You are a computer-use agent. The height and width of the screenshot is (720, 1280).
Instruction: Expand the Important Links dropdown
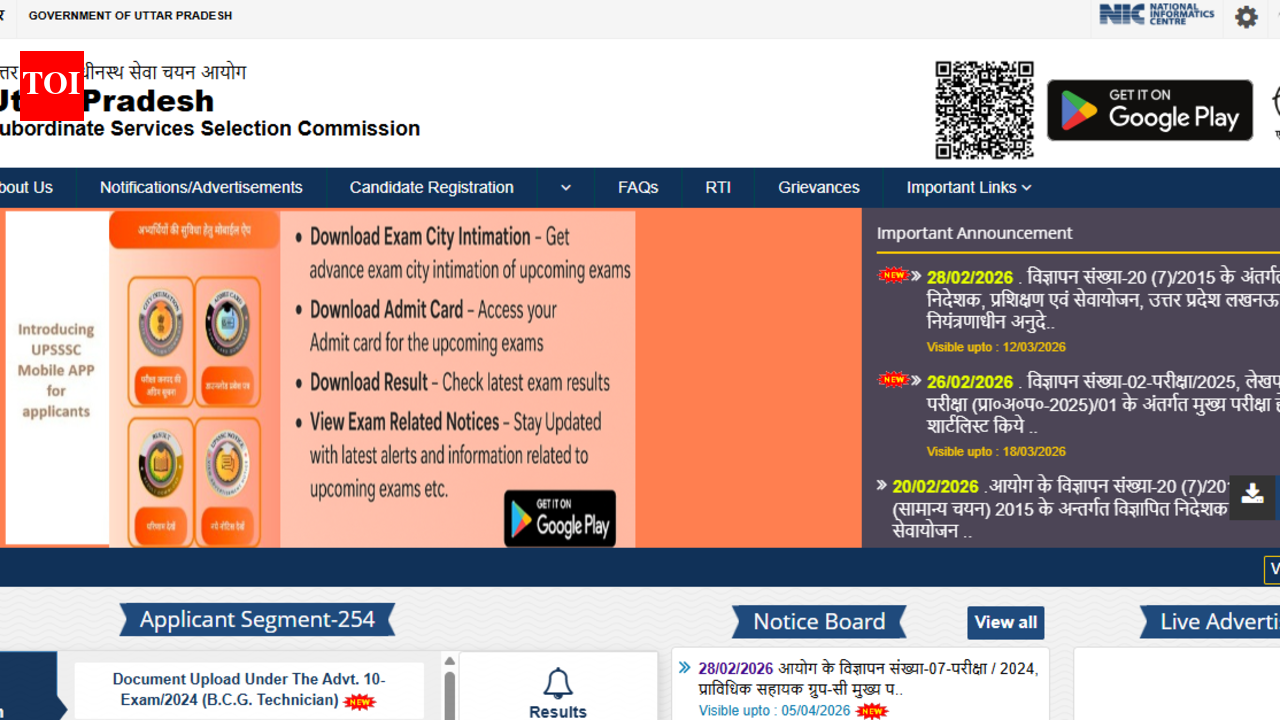click(x=968, y=188)
